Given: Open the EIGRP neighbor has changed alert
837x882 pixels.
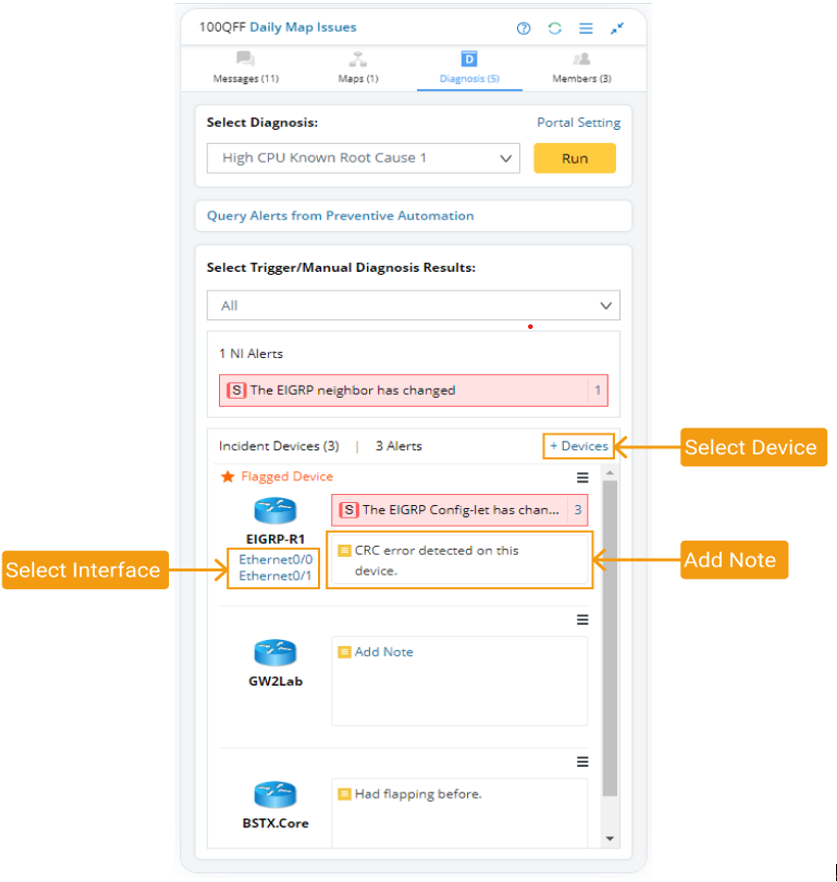Looking at the screenshot, I should (x=413, y=390).
